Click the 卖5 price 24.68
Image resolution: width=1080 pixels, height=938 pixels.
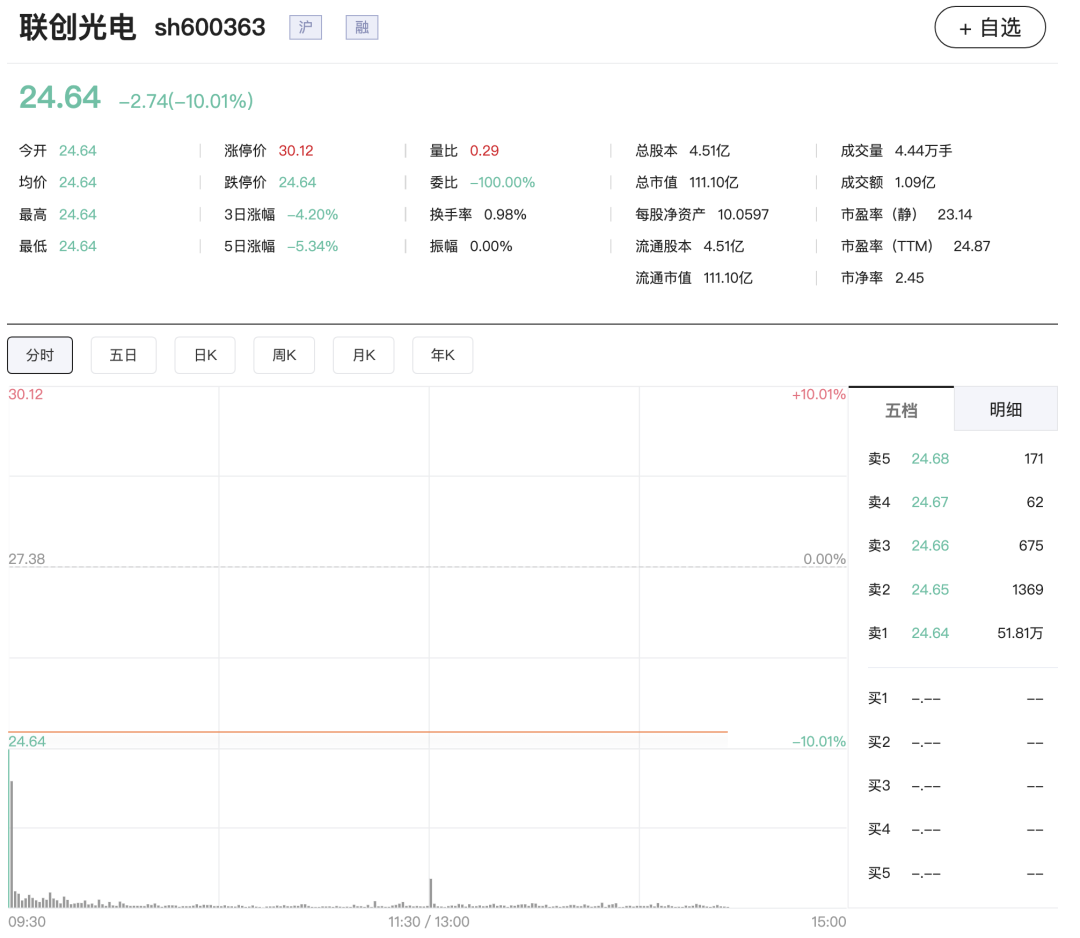(x=930, y=459)
